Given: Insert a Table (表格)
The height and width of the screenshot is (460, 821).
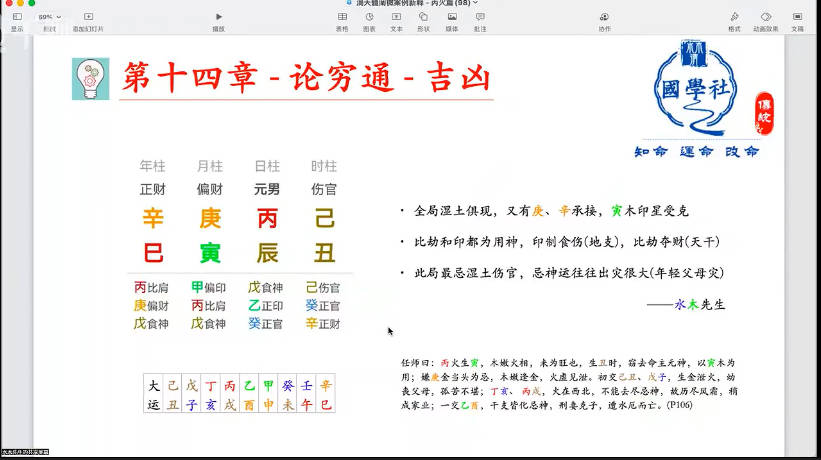Looking at the screenshot, I should (342, 18).
